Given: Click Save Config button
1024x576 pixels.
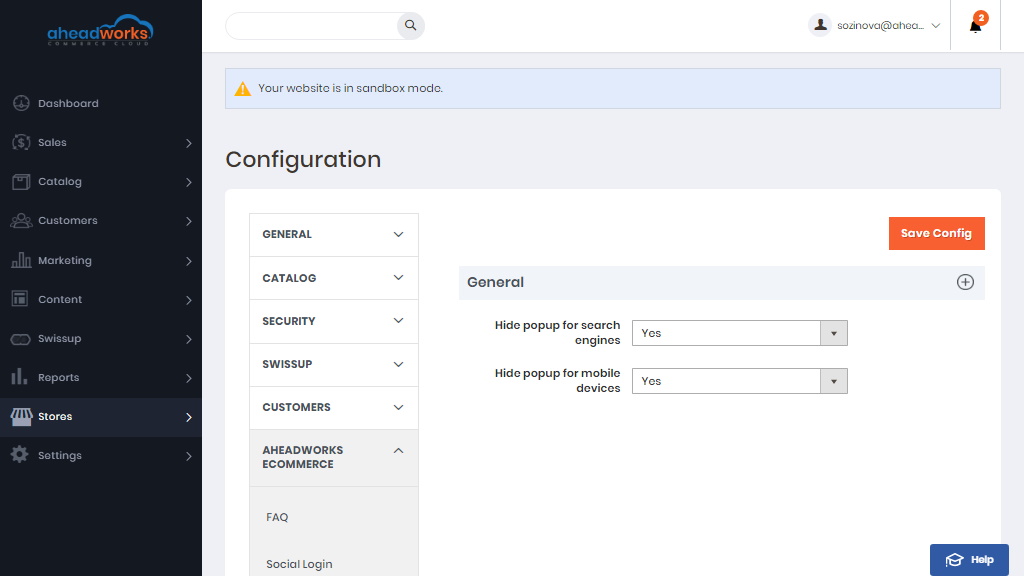Looking at the screenshot, I should click(936, 233).
